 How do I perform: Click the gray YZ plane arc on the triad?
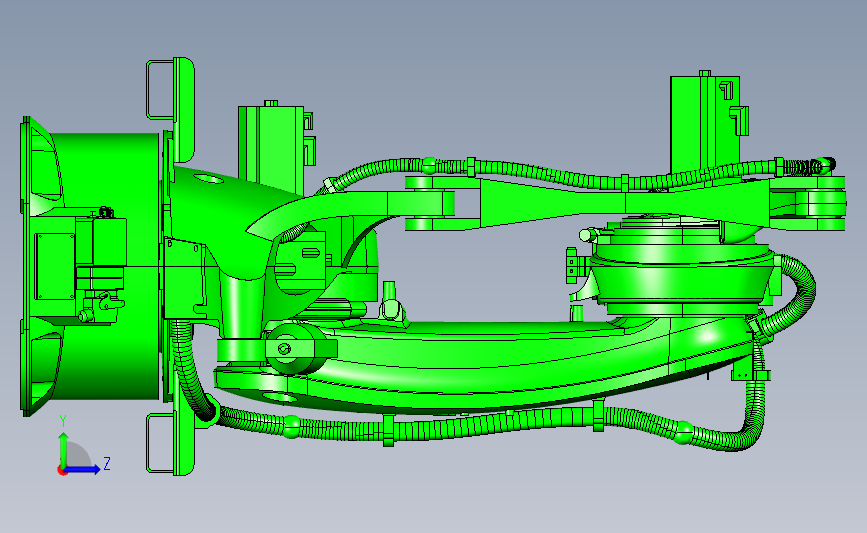(x=78, y=454)
